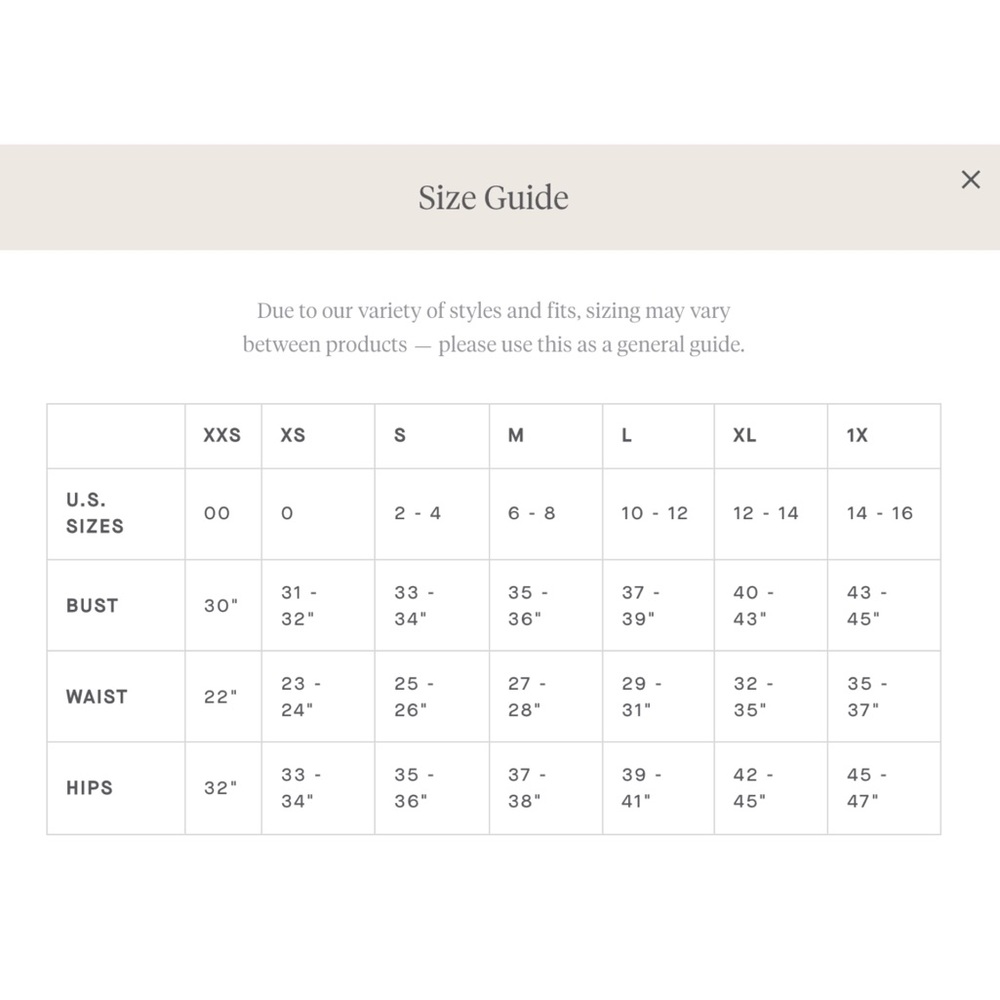Select the XS column header
The width and height of the screenshot is (1000, 1000).
coord(293,436)
